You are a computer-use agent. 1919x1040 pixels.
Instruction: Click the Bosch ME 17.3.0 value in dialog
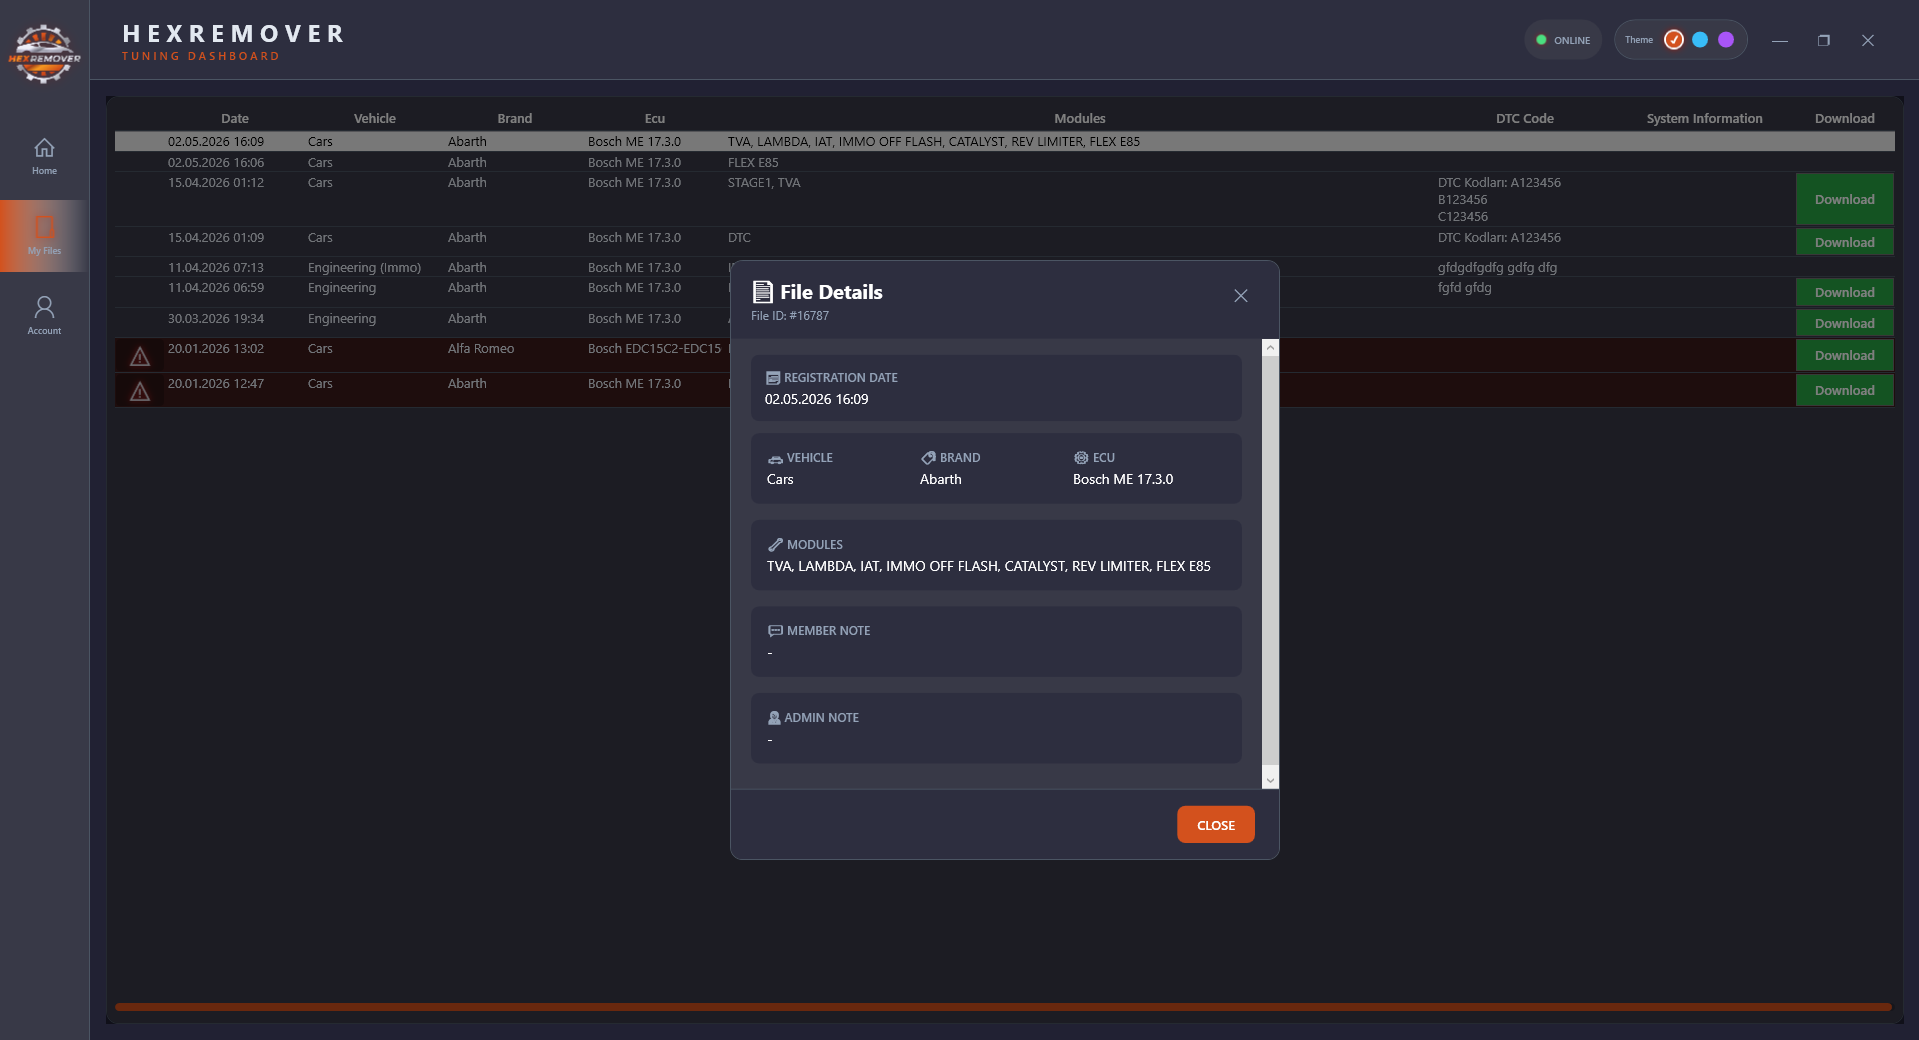click(x=1123, y=479)
